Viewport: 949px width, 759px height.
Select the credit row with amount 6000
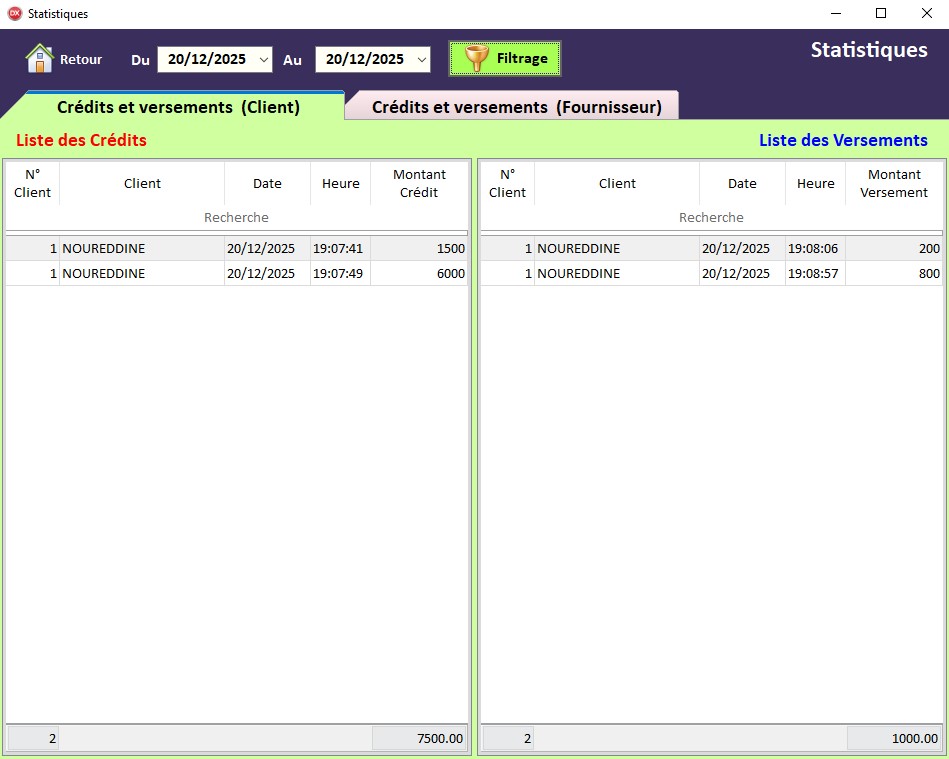coord(236,274)
